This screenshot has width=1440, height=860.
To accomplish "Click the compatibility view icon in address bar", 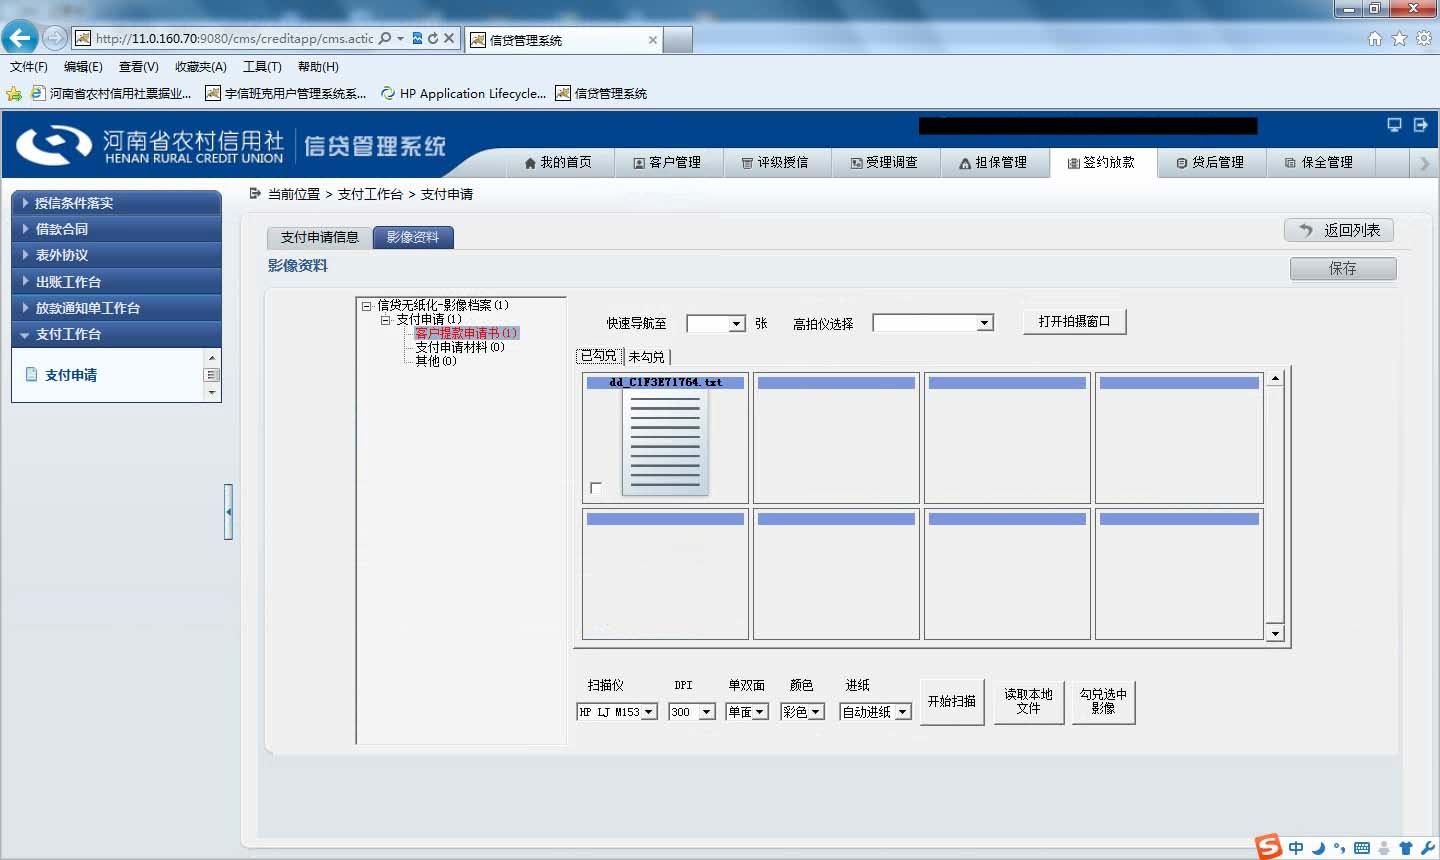I will coord(418,39).
